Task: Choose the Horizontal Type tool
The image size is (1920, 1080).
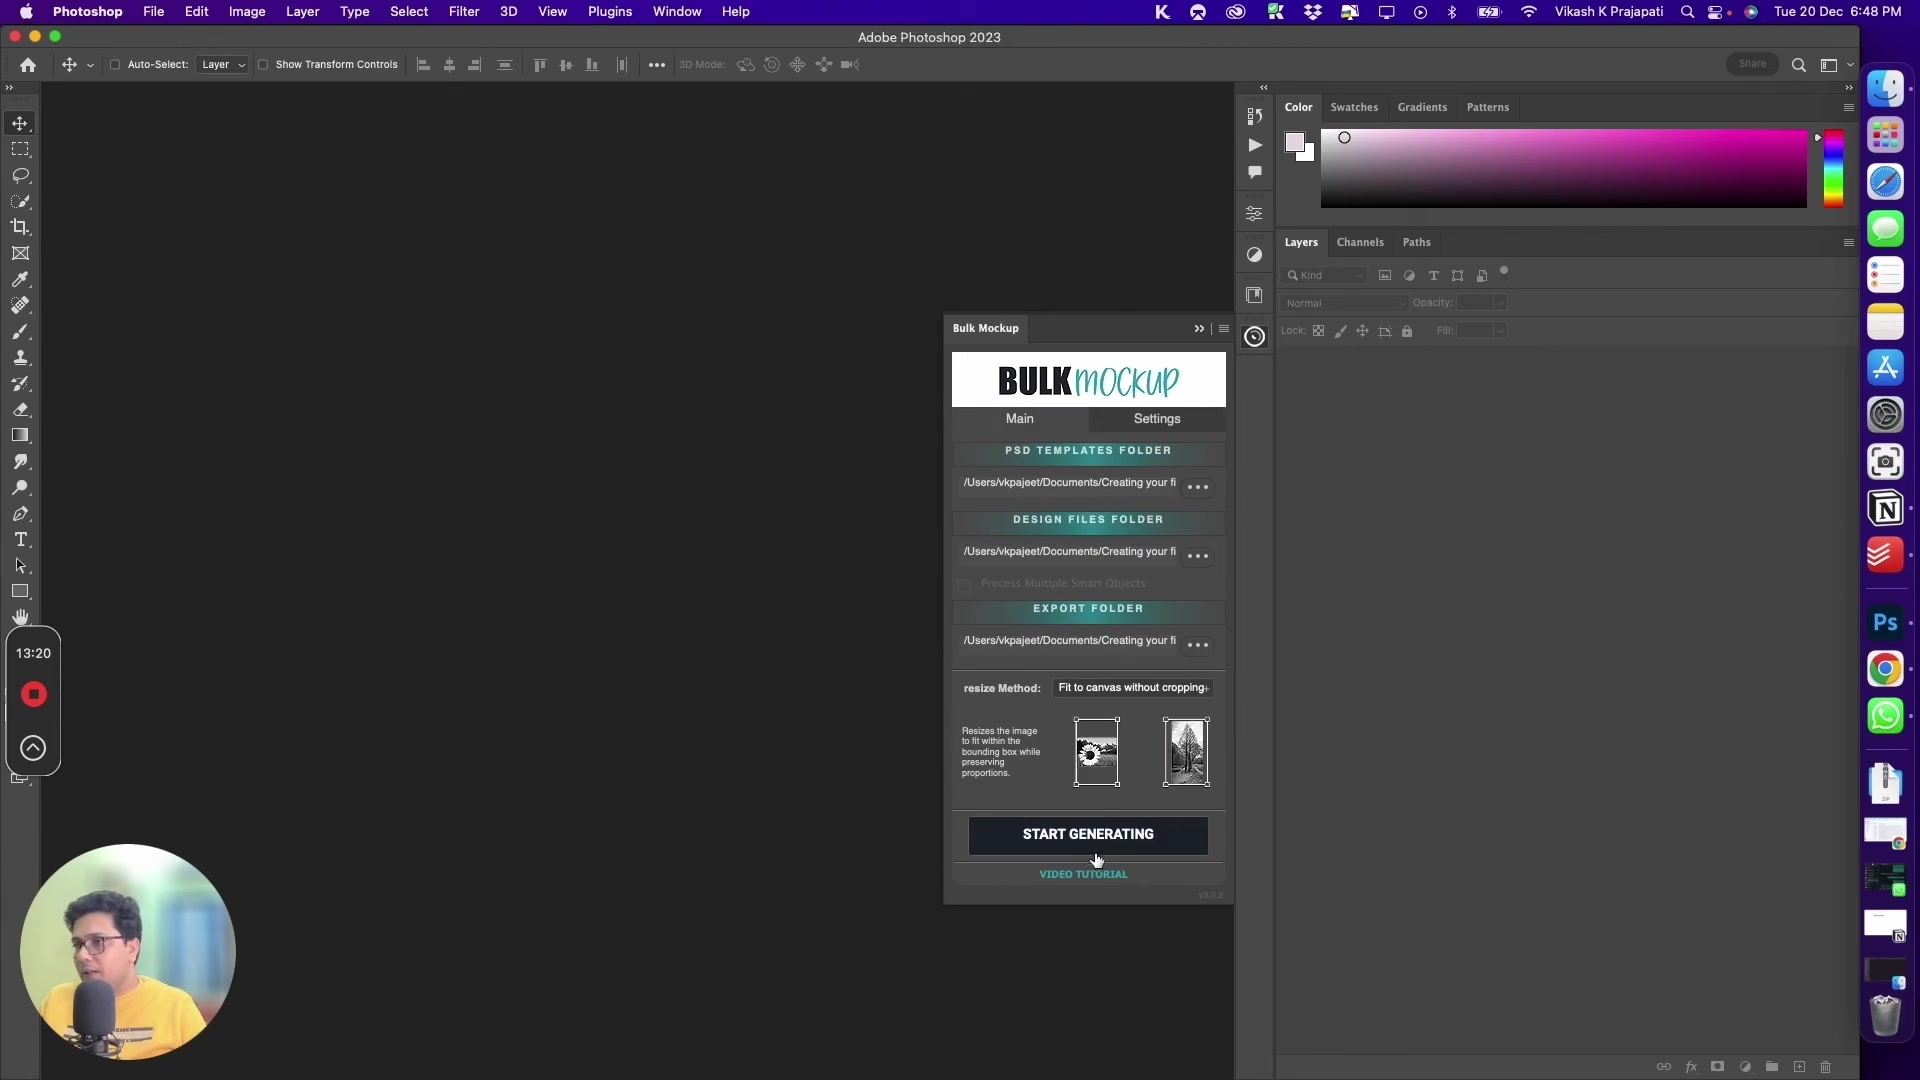Action: pos(20,539)
